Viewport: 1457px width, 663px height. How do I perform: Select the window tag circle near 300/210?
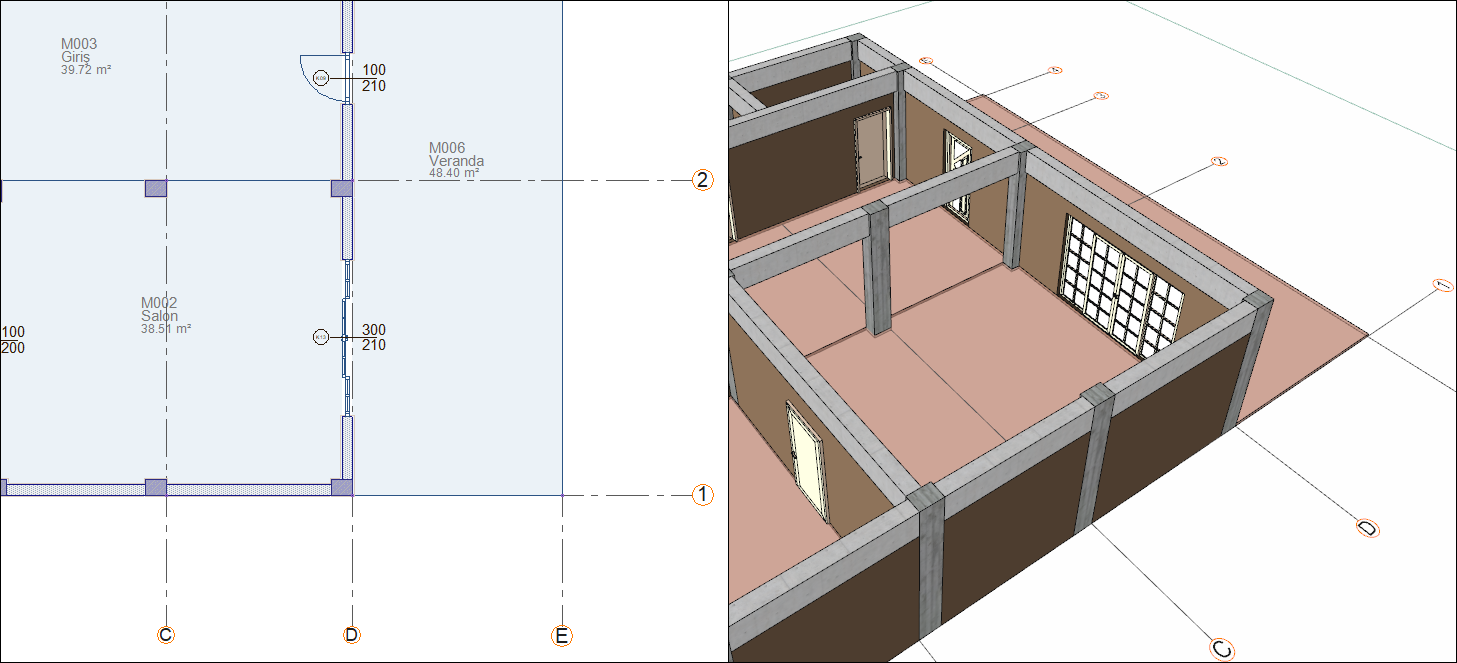click(x=321, y=338)
